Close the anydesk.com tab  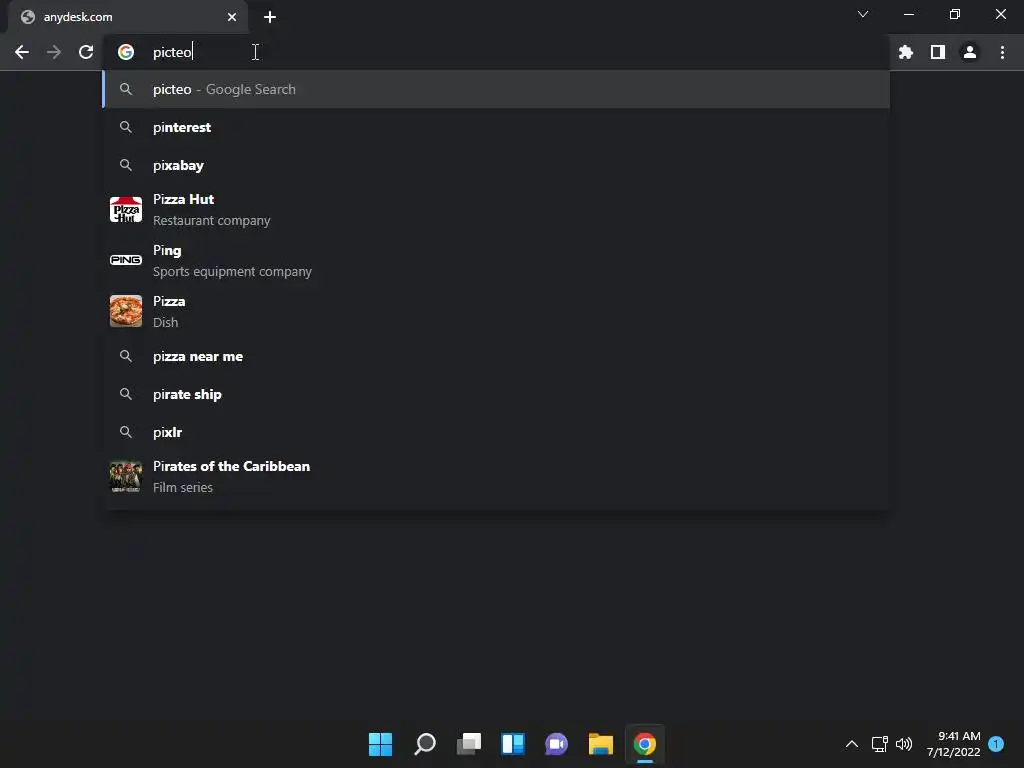pyautogui.click(x=232, y=17)
